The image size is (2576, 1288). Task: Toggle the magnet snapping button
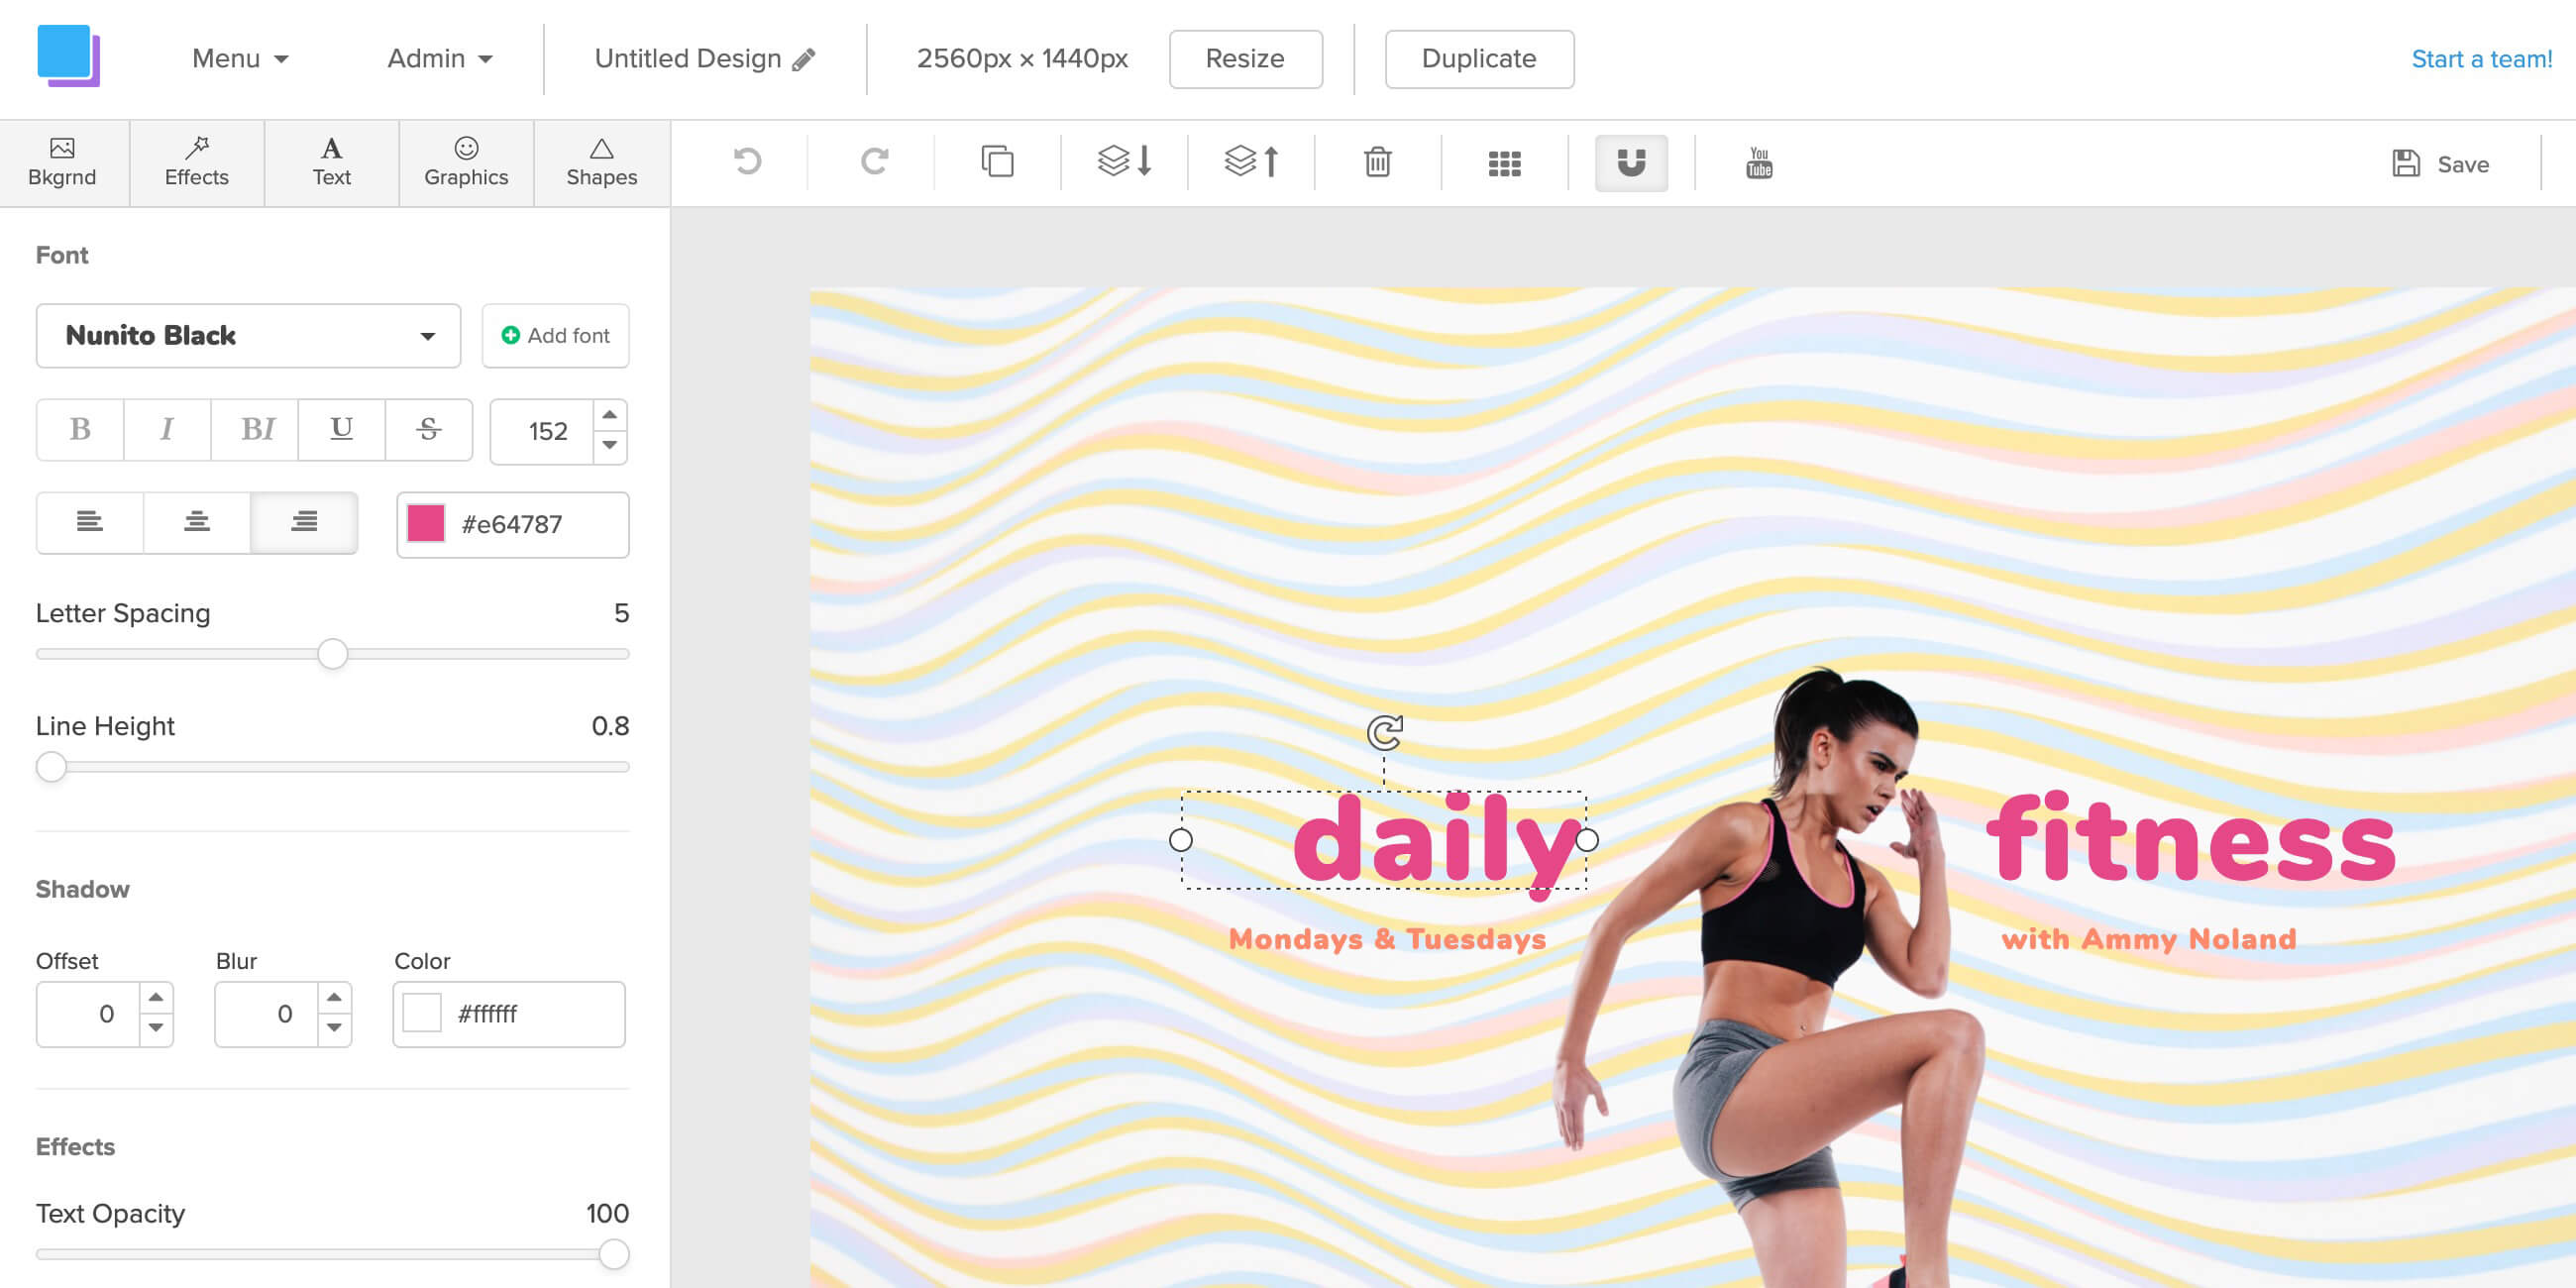1631,163
